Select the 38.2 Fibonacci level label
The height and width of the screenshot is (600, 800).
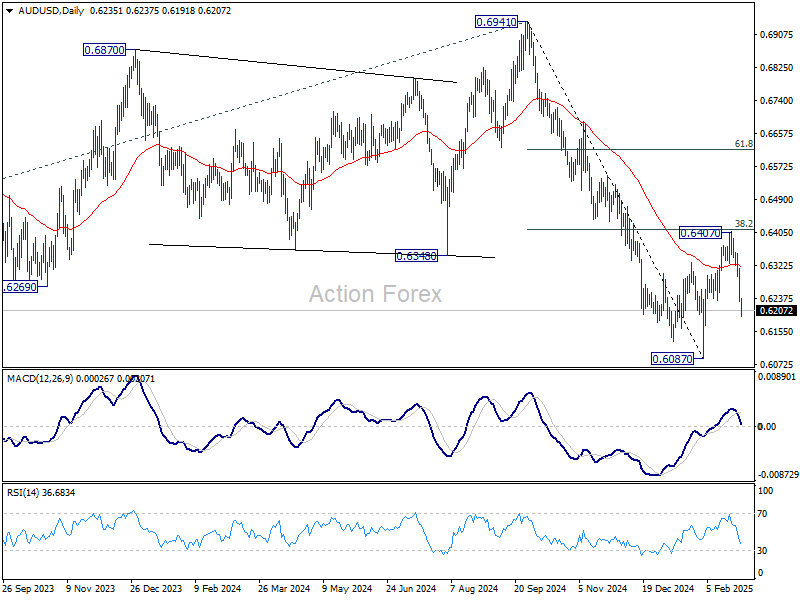pyautogui.click(x=744, y=223)
